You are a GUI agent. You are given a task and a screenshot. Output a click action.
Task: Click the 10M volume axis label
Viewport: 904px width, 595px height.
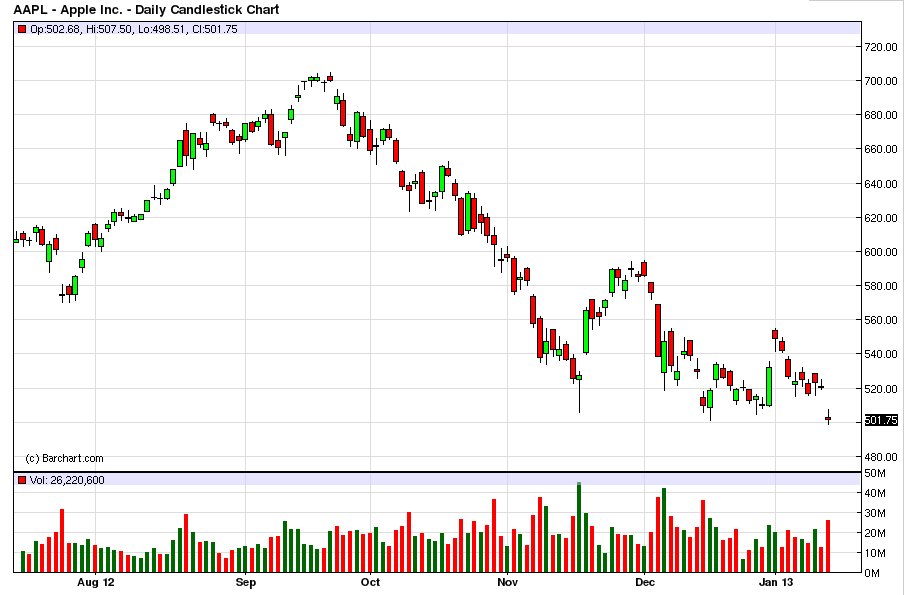pos(875,553)
